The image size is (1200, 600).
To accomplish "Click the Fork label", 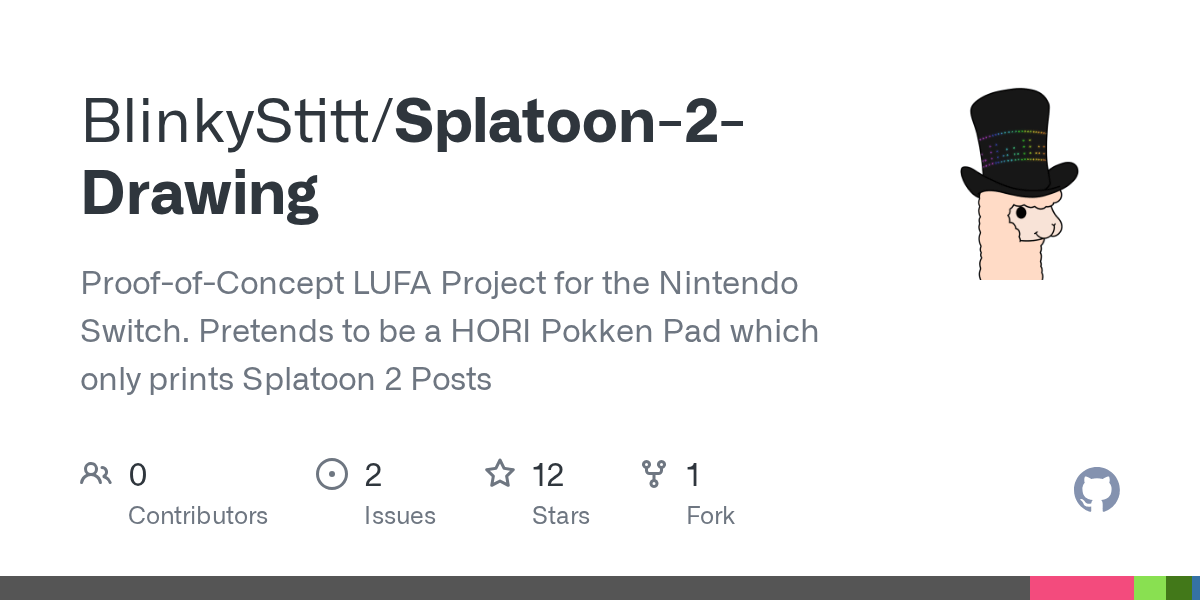I will 710,516.
